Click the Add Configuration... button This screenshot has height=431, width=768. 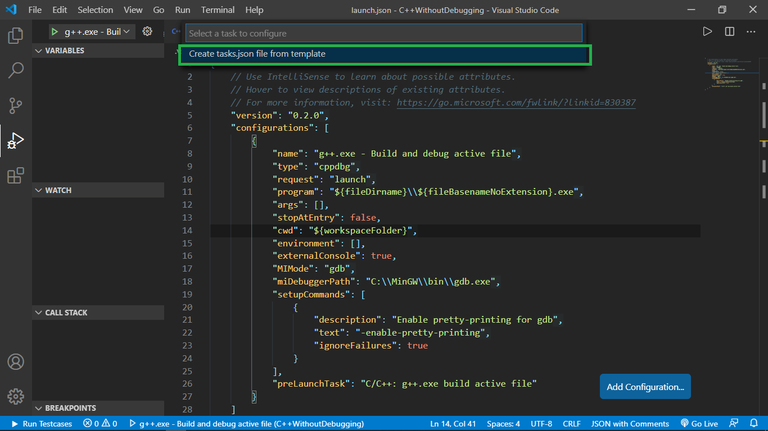[x=645, y=386]
